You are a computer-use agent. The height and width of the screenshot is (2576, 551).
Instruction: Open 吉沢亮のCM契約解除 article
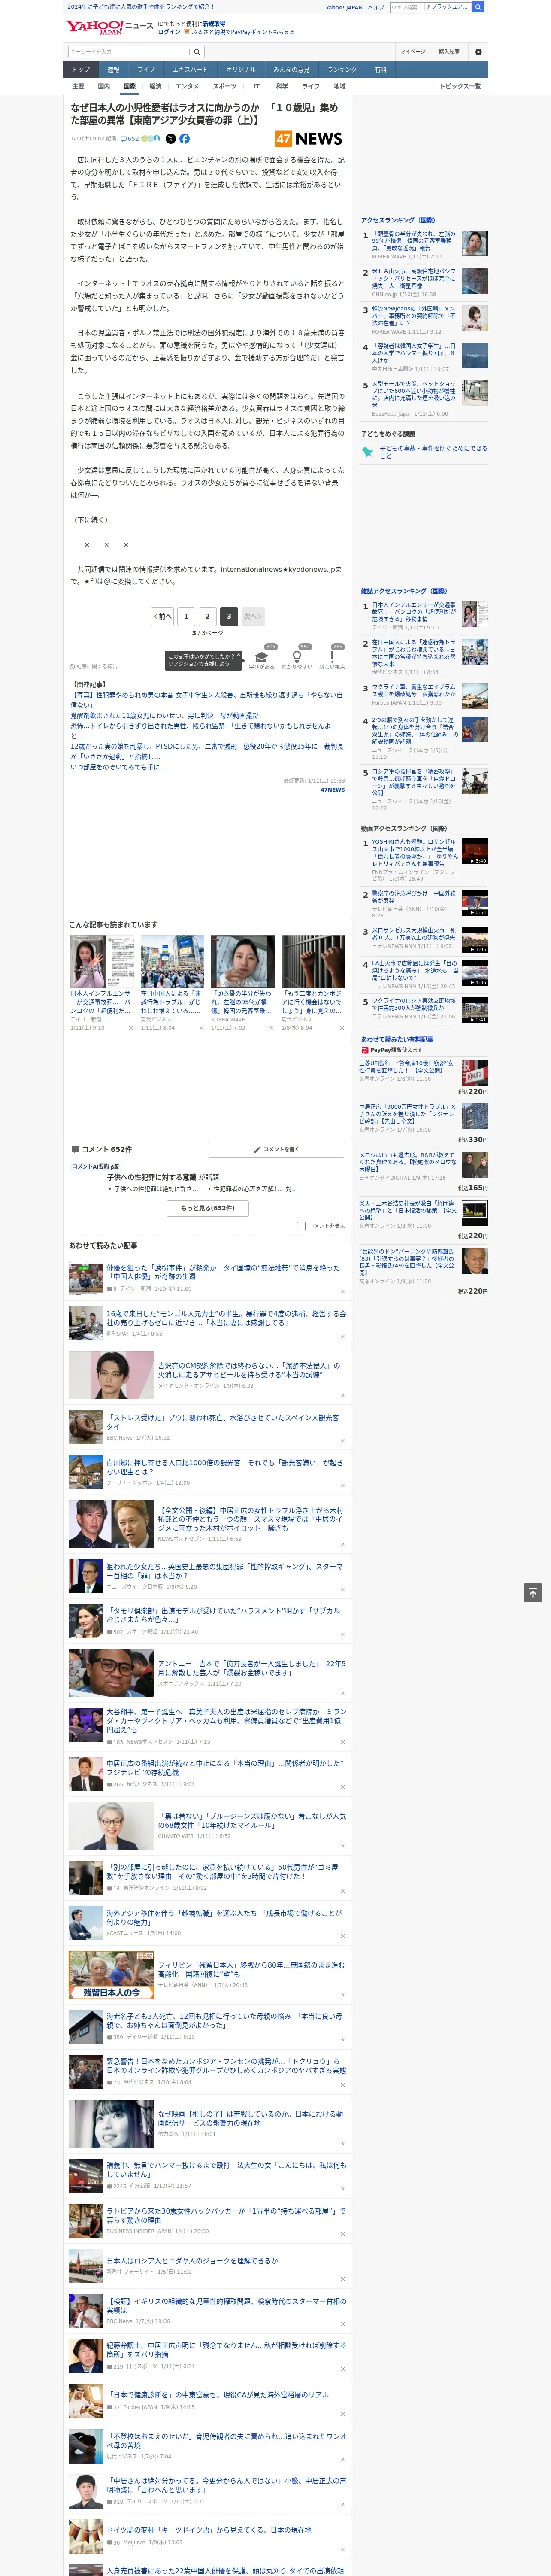(249, 1369)
